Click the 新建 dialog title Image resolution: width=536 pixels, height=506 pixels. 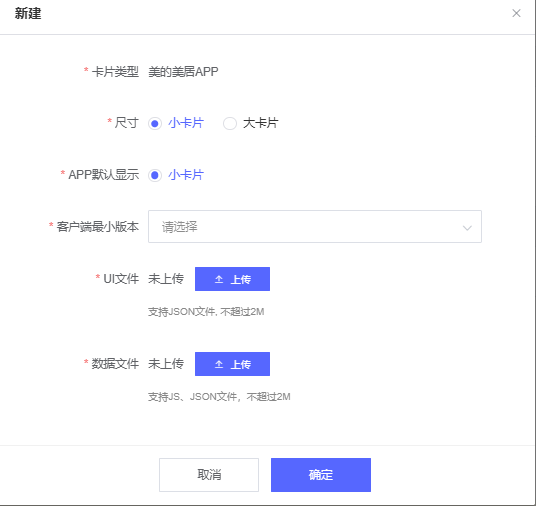(28, 14)
